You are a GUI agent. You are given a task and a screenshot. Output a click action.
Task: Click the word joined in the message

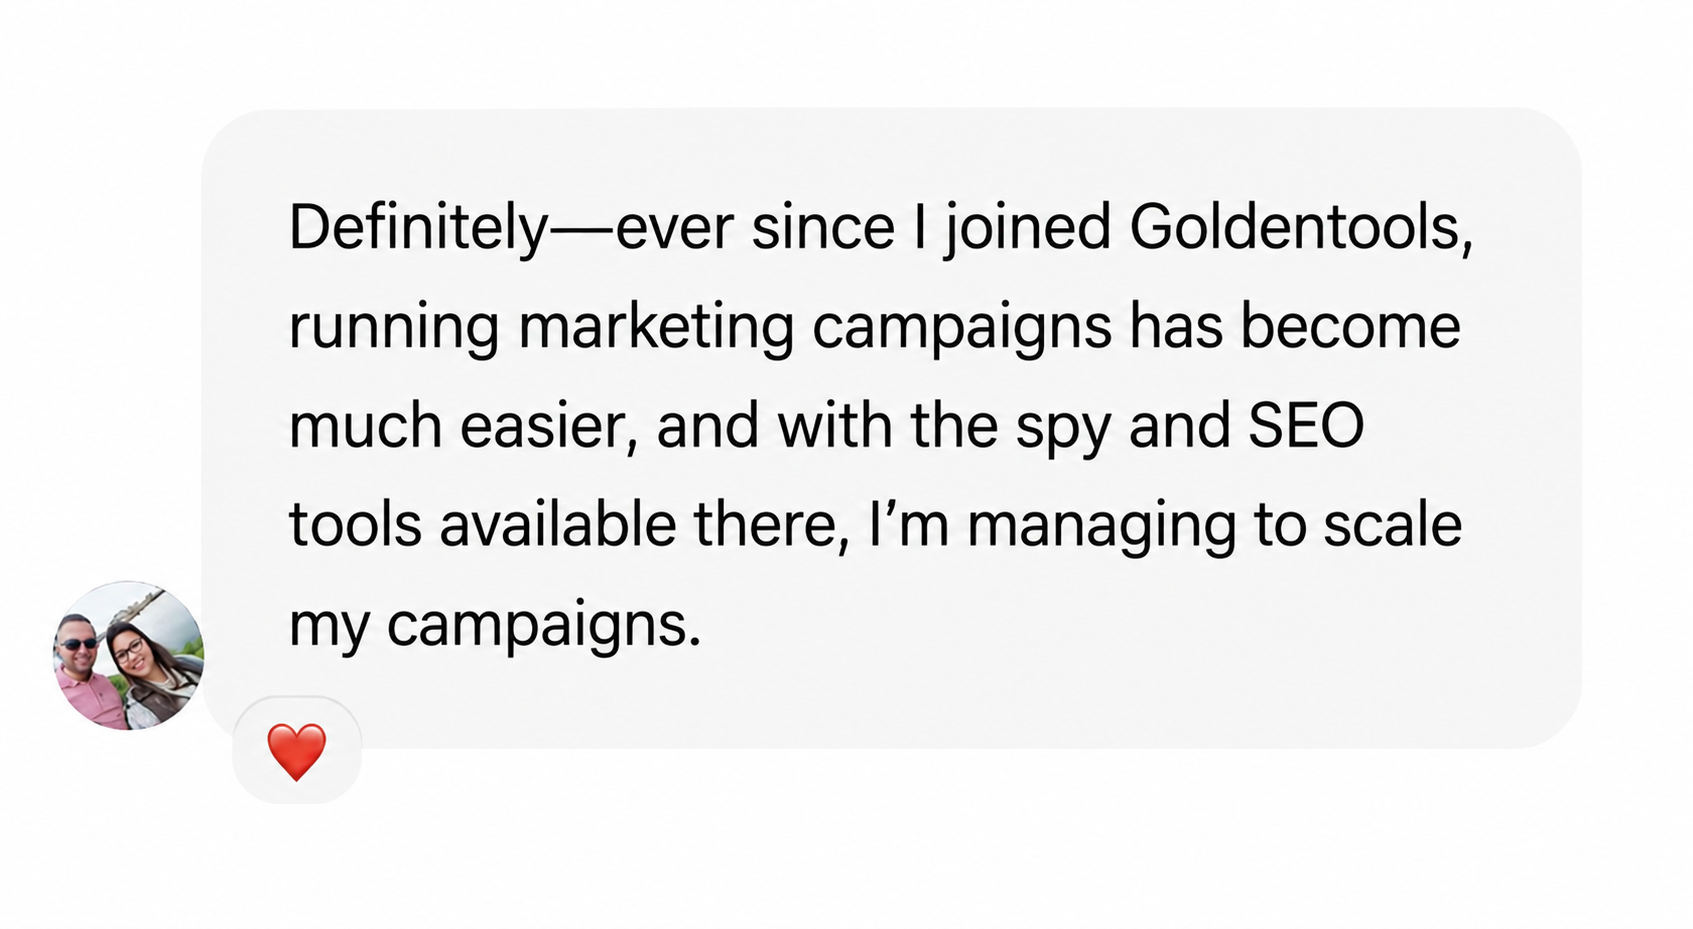(x=1027, y=229)
